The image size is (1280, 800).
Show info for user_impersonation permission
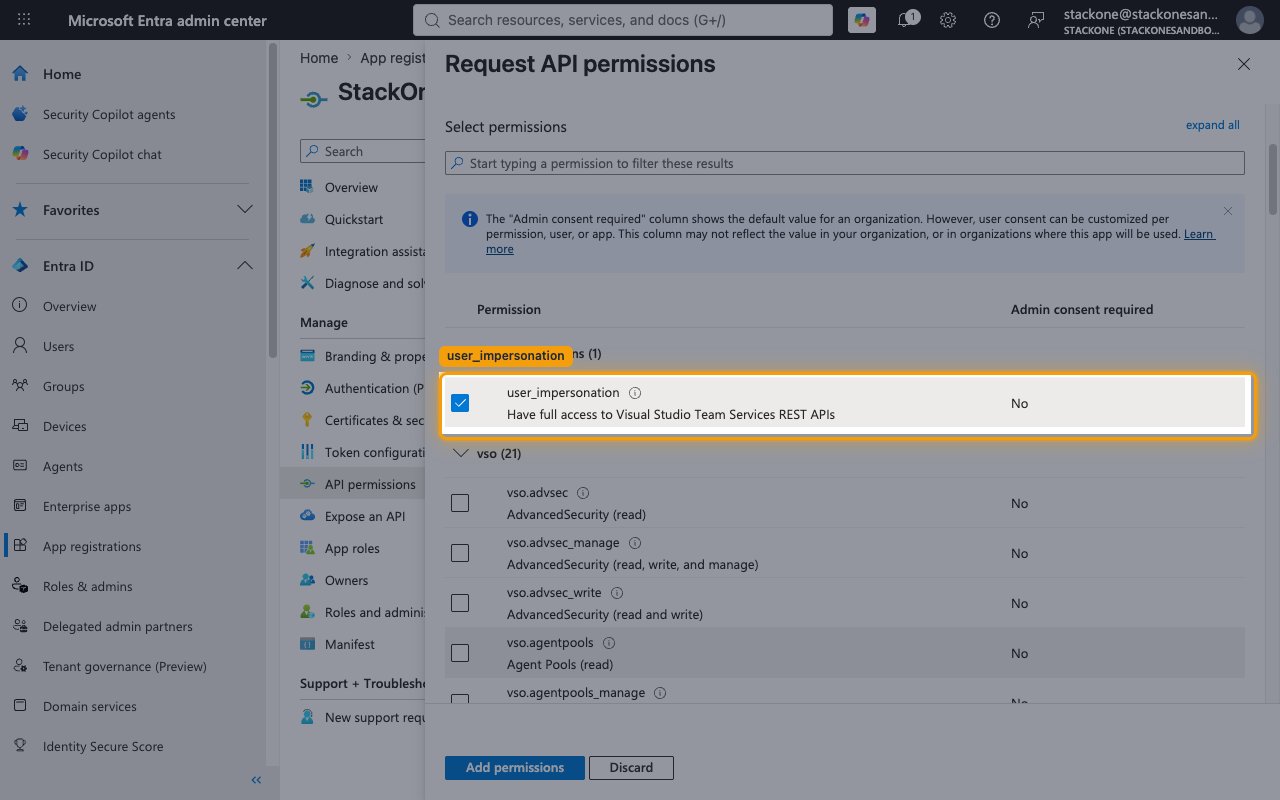(635, 393)
